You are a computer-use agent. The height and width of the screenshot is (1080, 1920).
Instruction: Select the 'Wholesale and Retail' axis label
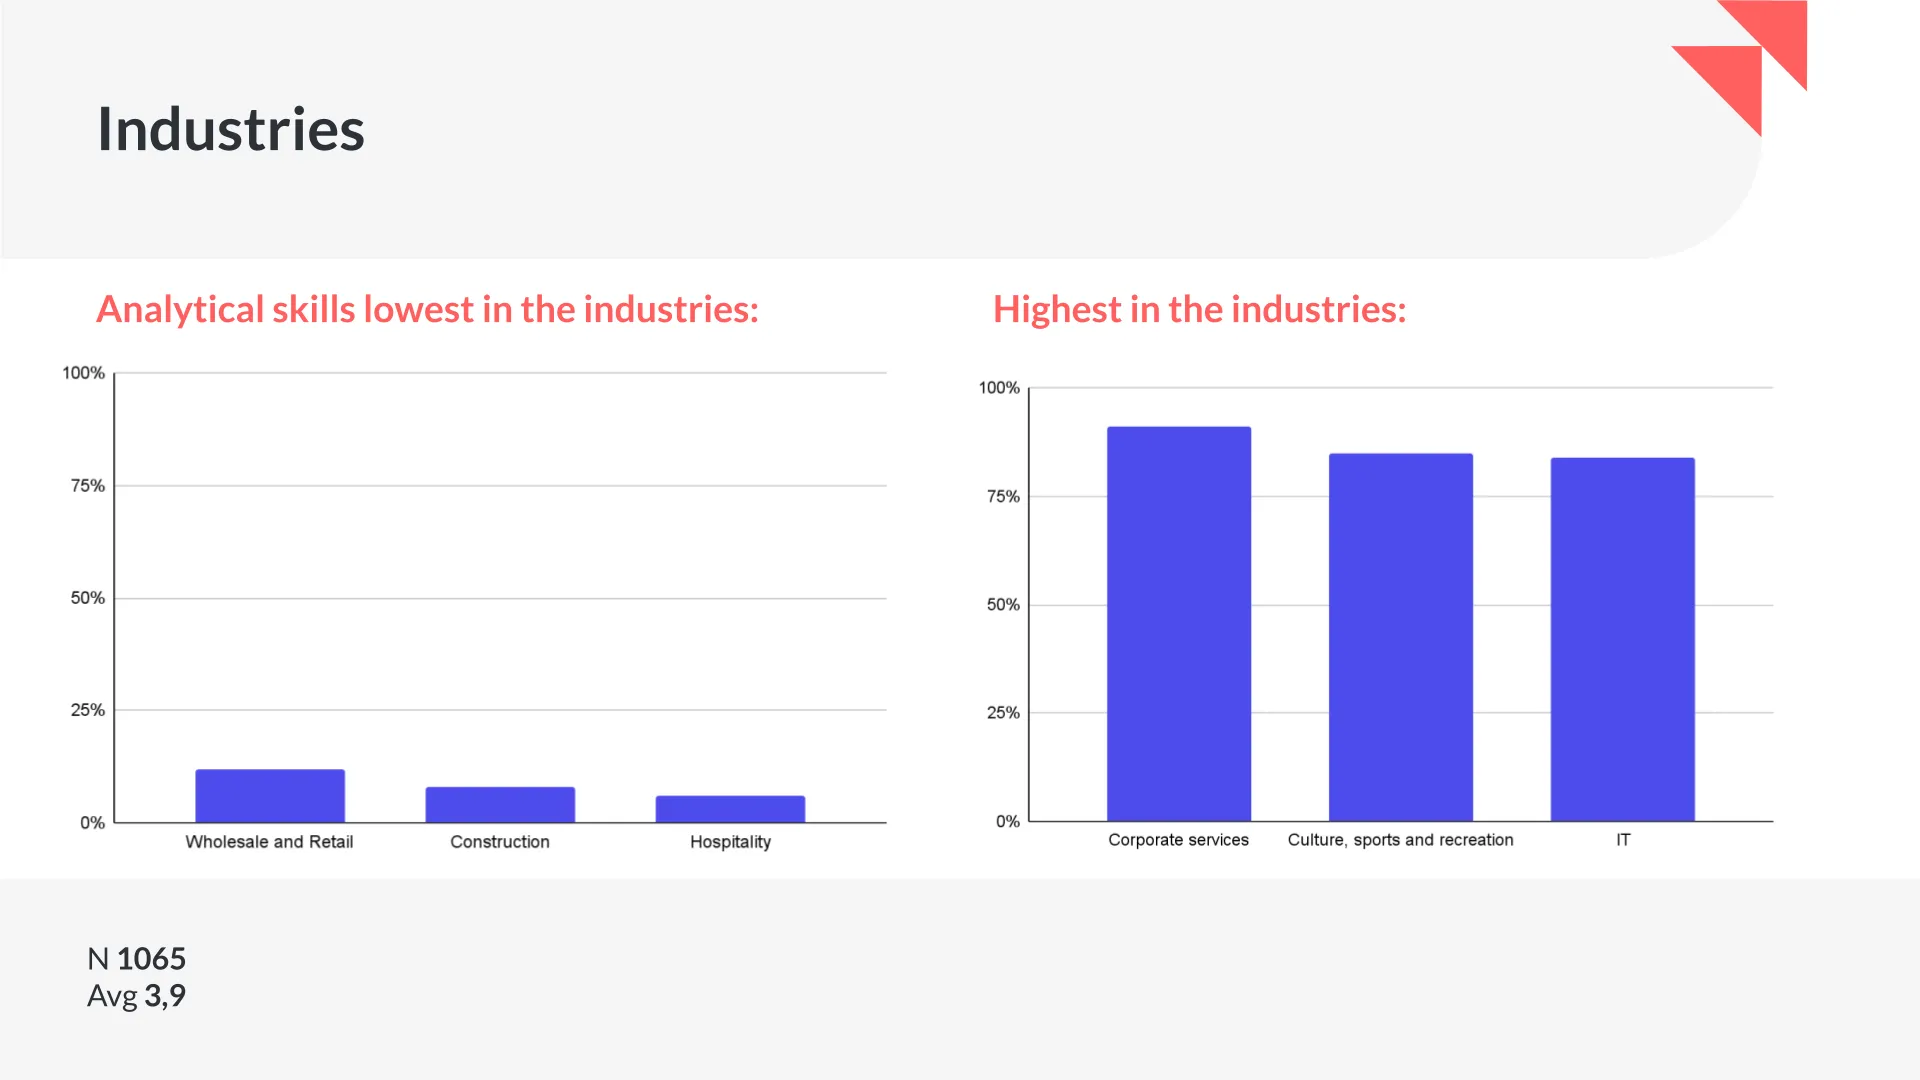pyautogui.click(x=269, y=842)
